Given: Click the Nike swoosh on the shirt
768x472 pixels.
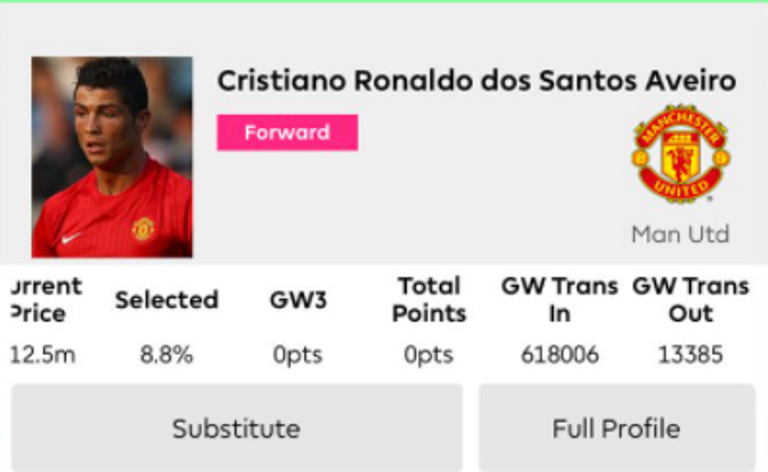Looking at the screenshot, I should [x=69, y=238].
